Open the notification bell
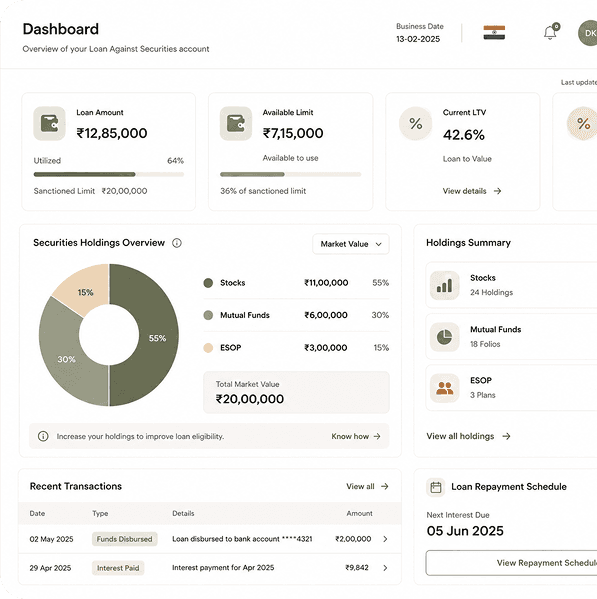This screenshot has height=599, width=597. pos(550,32)
